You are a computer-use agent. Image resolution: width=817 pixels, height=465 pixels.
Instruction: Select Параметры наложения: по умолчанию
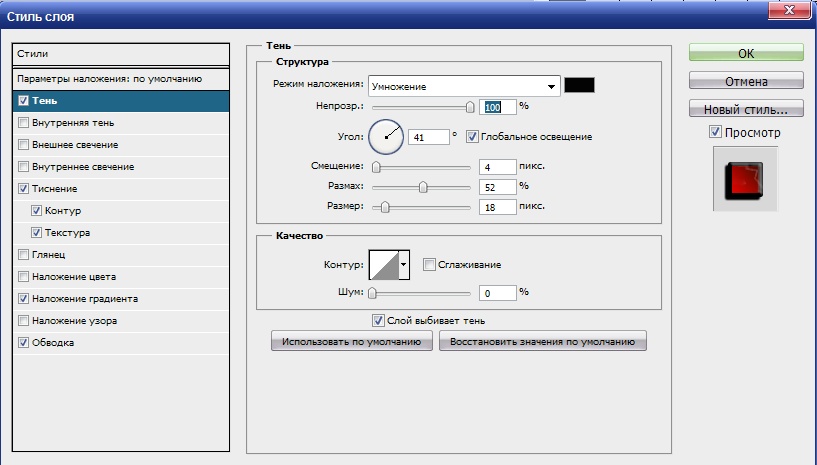tap(110, 78)
